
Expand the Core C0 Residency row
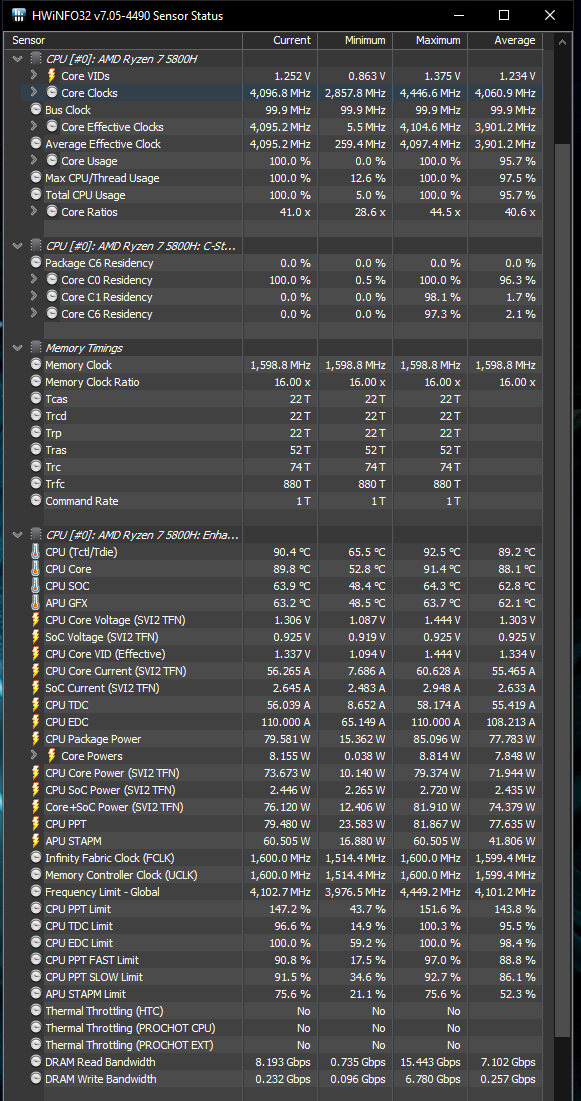(34, 279)
